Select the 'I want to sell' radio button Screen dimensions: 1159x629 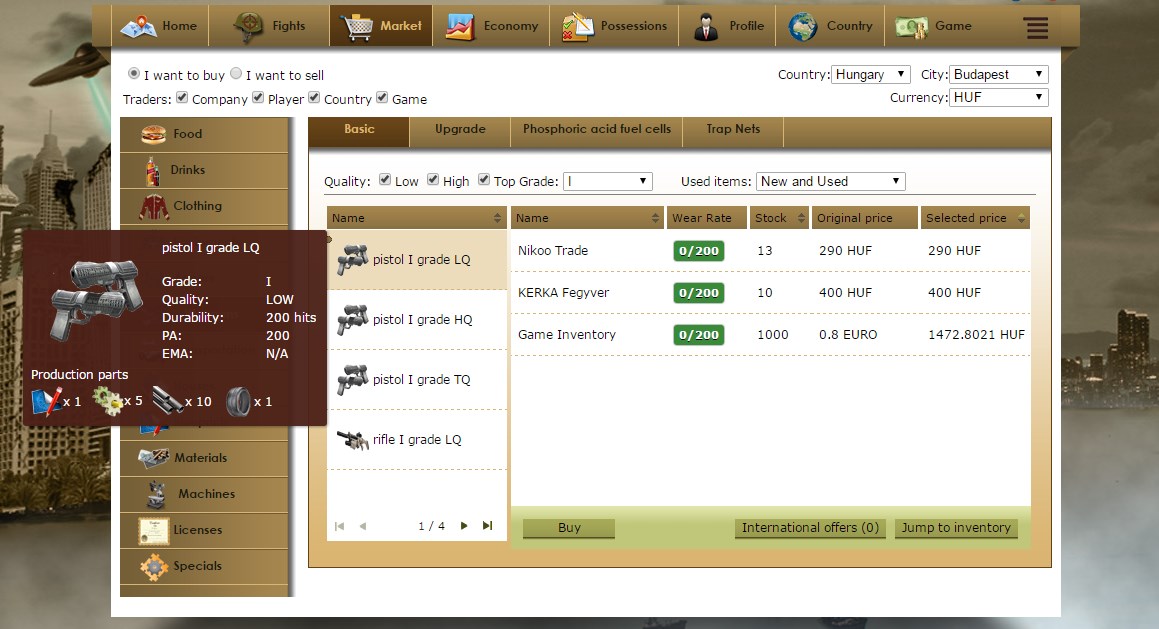(x=236, y=74)
